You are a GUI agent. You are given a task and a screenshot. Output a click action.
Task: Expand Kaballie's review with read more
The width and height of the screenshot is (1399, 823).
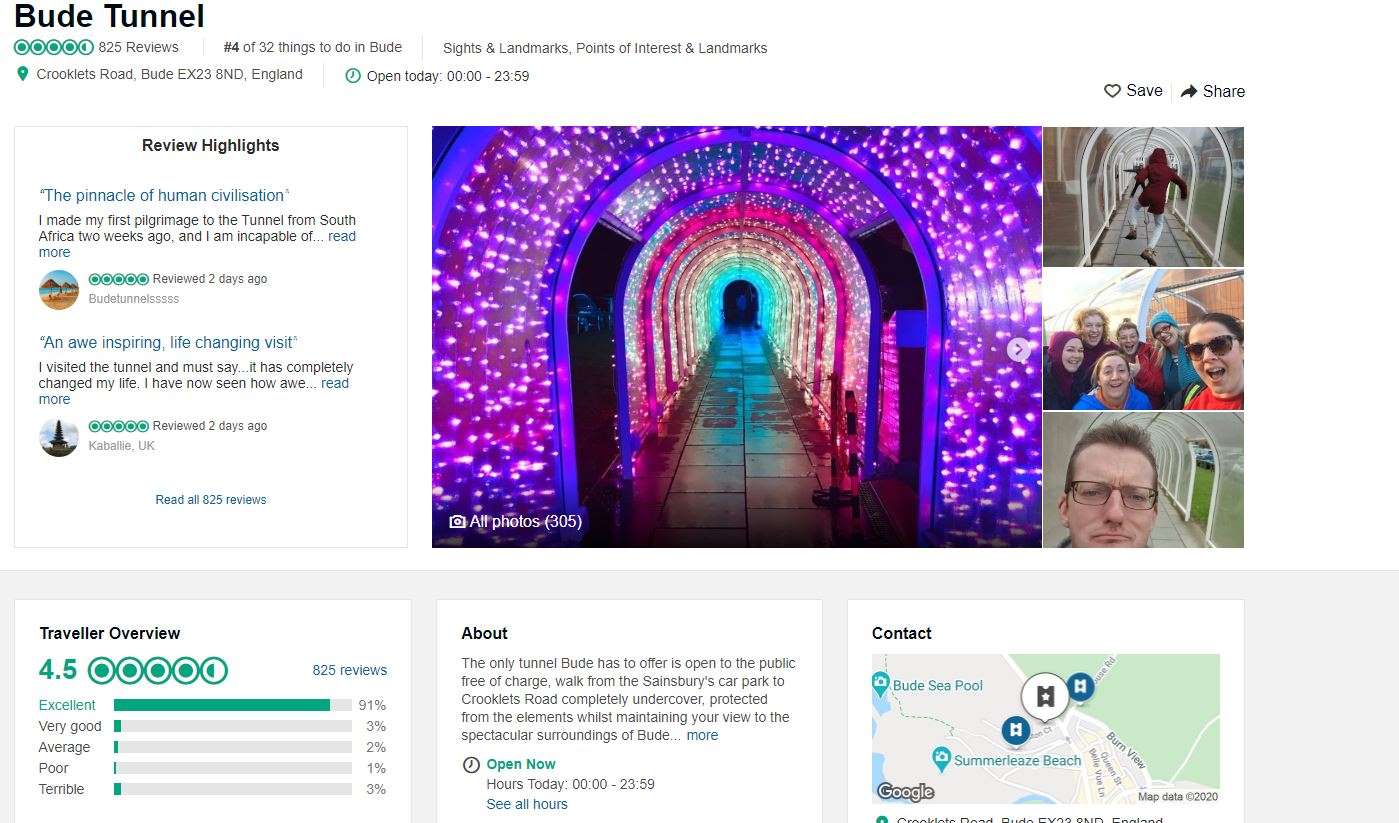[x=335, y=383]
